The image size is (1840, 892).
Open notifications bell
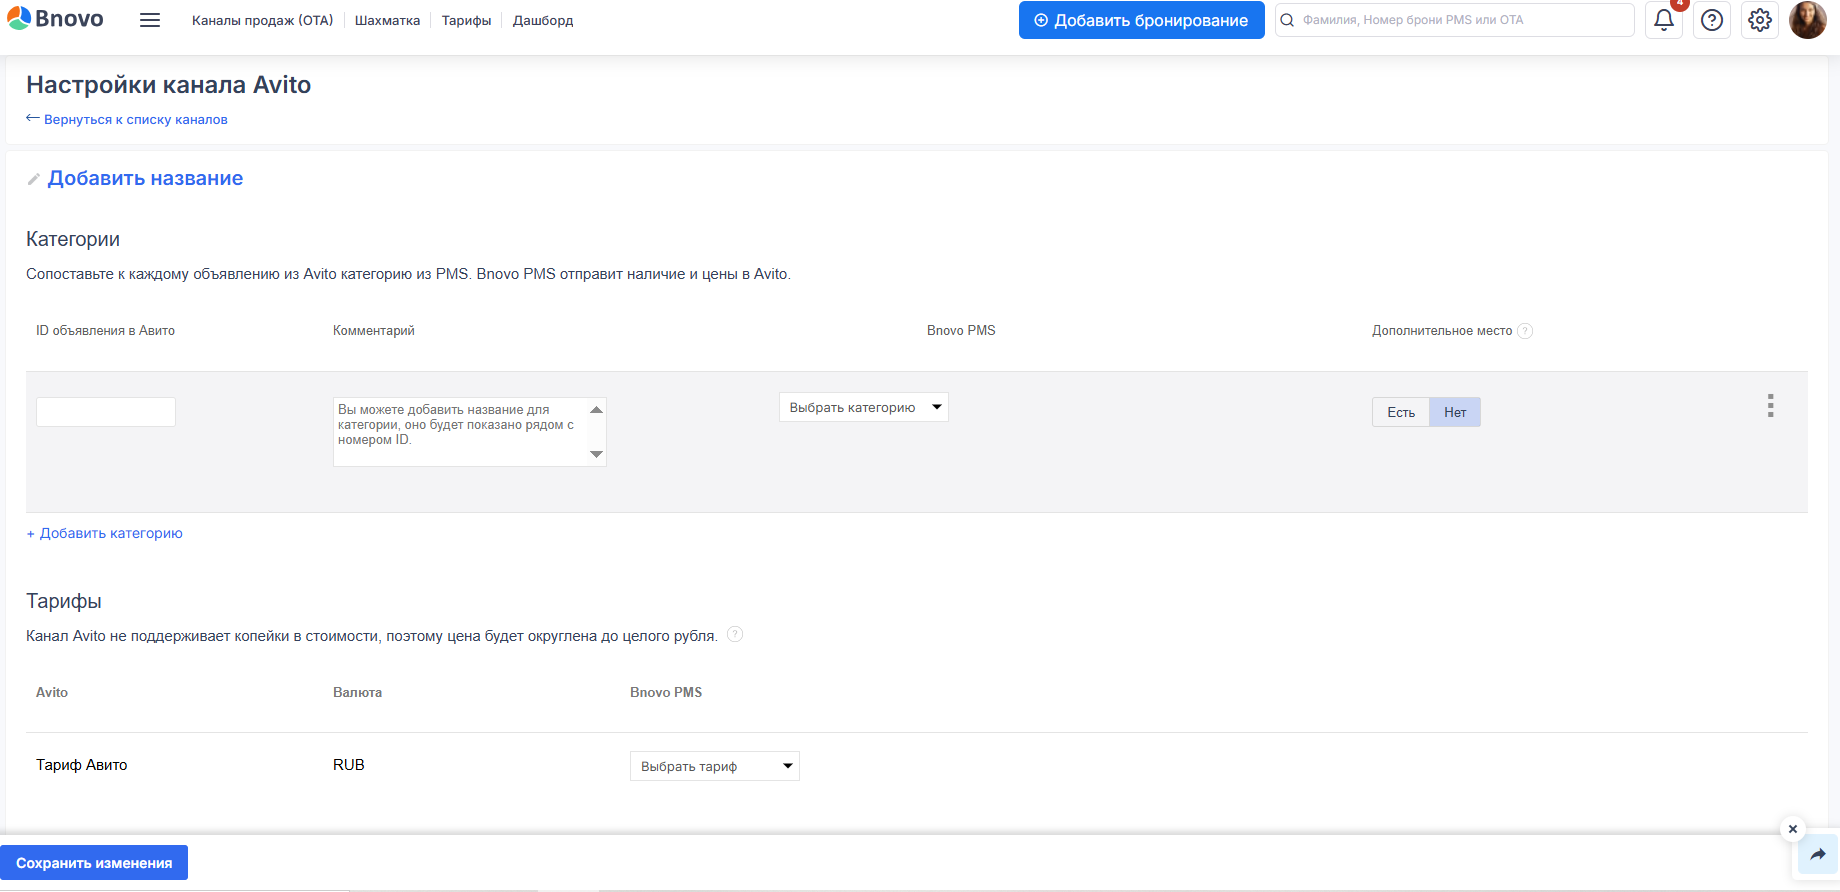(x=1664, y=20)
